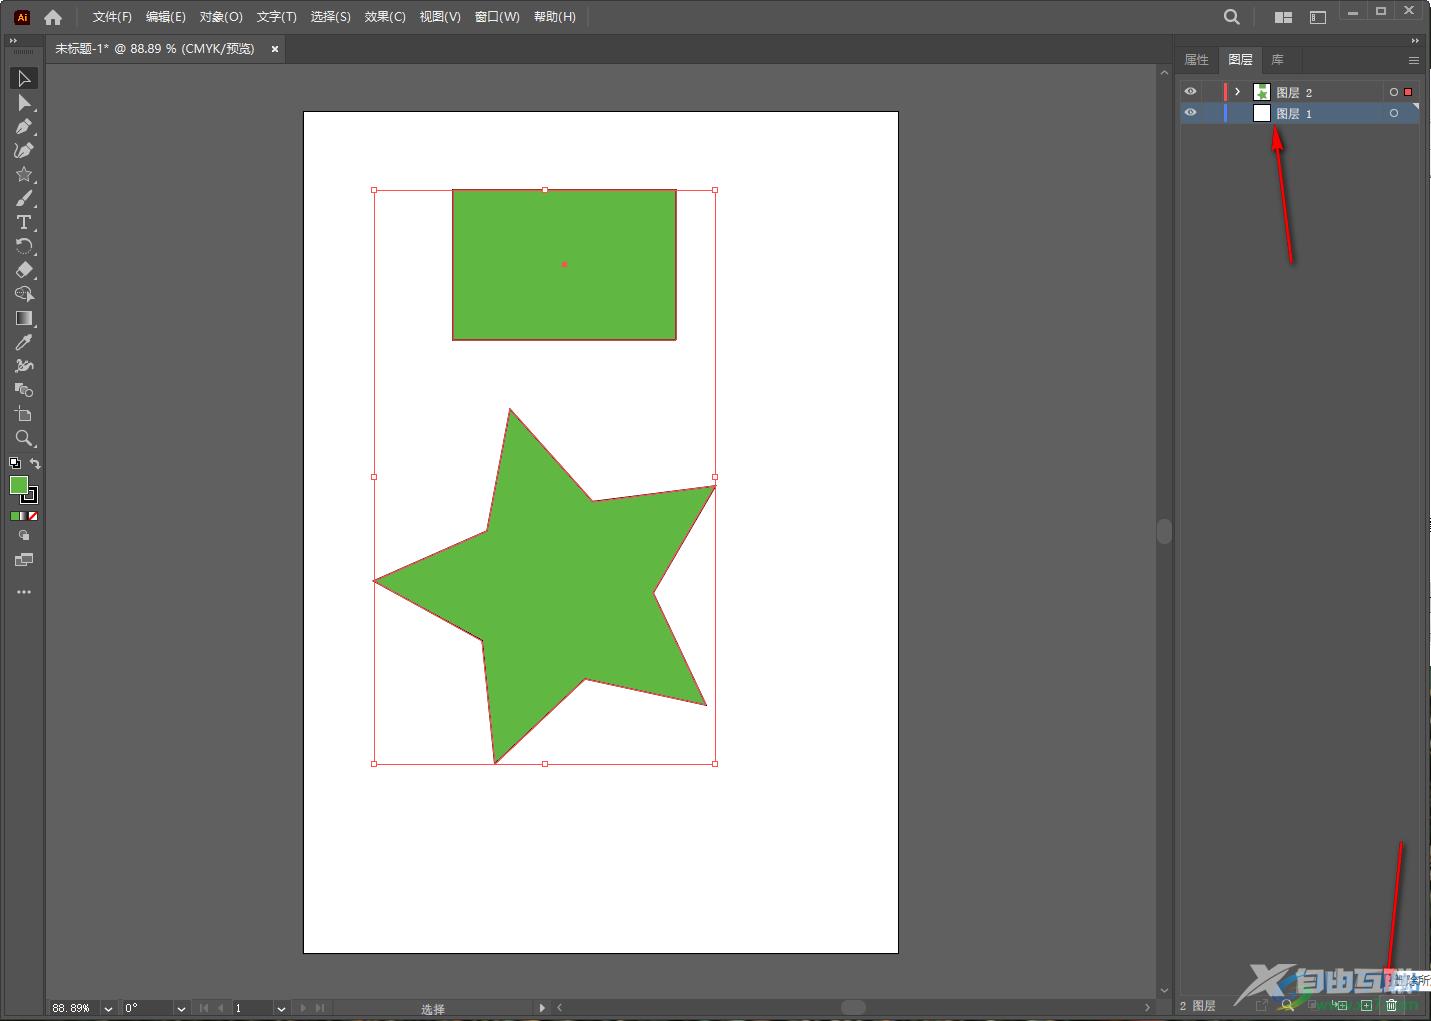1431x1021 pixels.
Task: Open the zoom level dropdown
Action: point(108,1008)
